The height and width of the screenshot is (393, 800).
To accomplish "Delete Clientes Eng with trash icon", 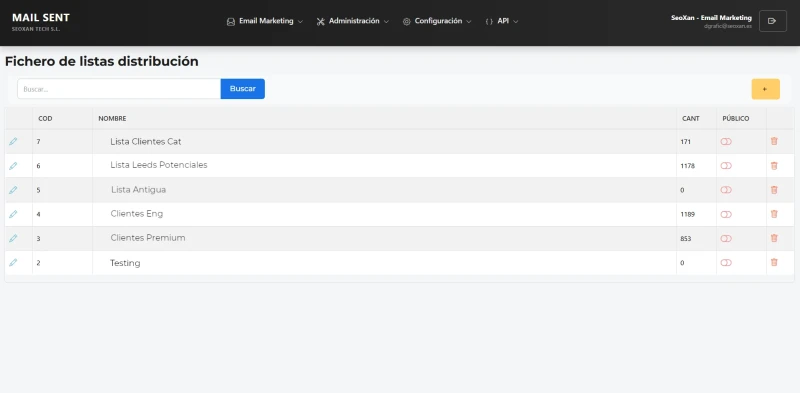I will (774, 214).
